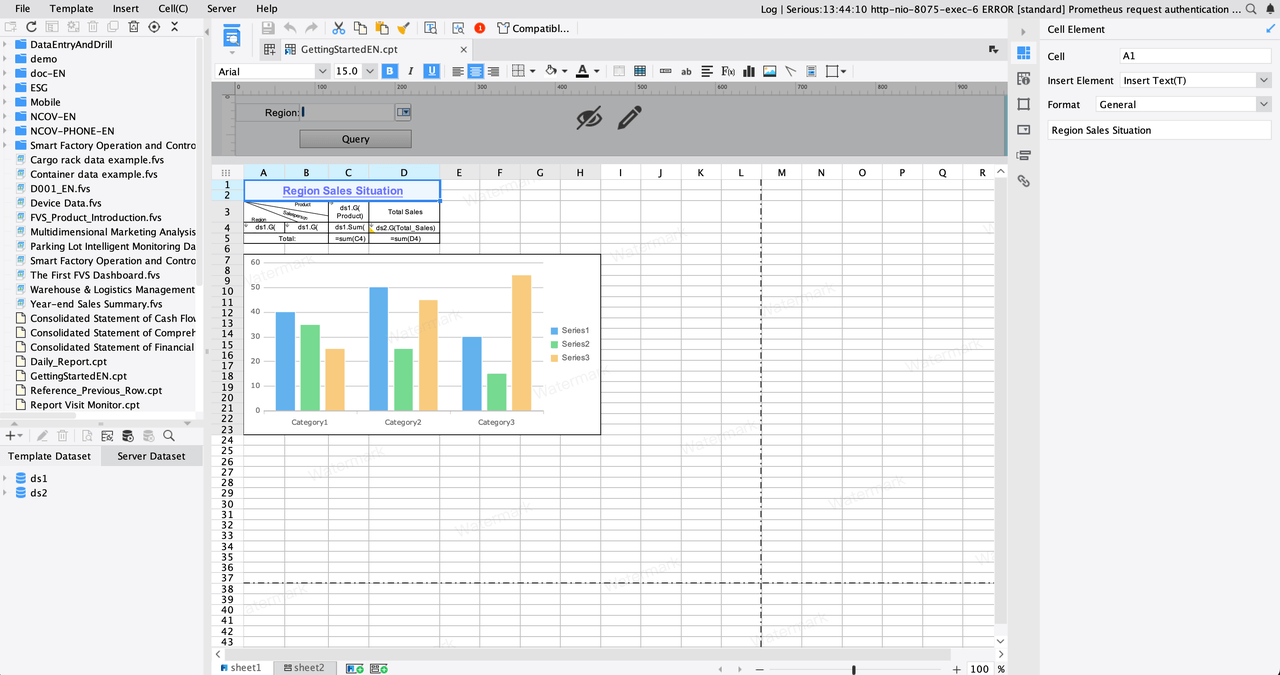Image resolution: width=1280 pixels, height=675 pixels.
Task: Open the font color picker
Action: [x=597, y=71]
